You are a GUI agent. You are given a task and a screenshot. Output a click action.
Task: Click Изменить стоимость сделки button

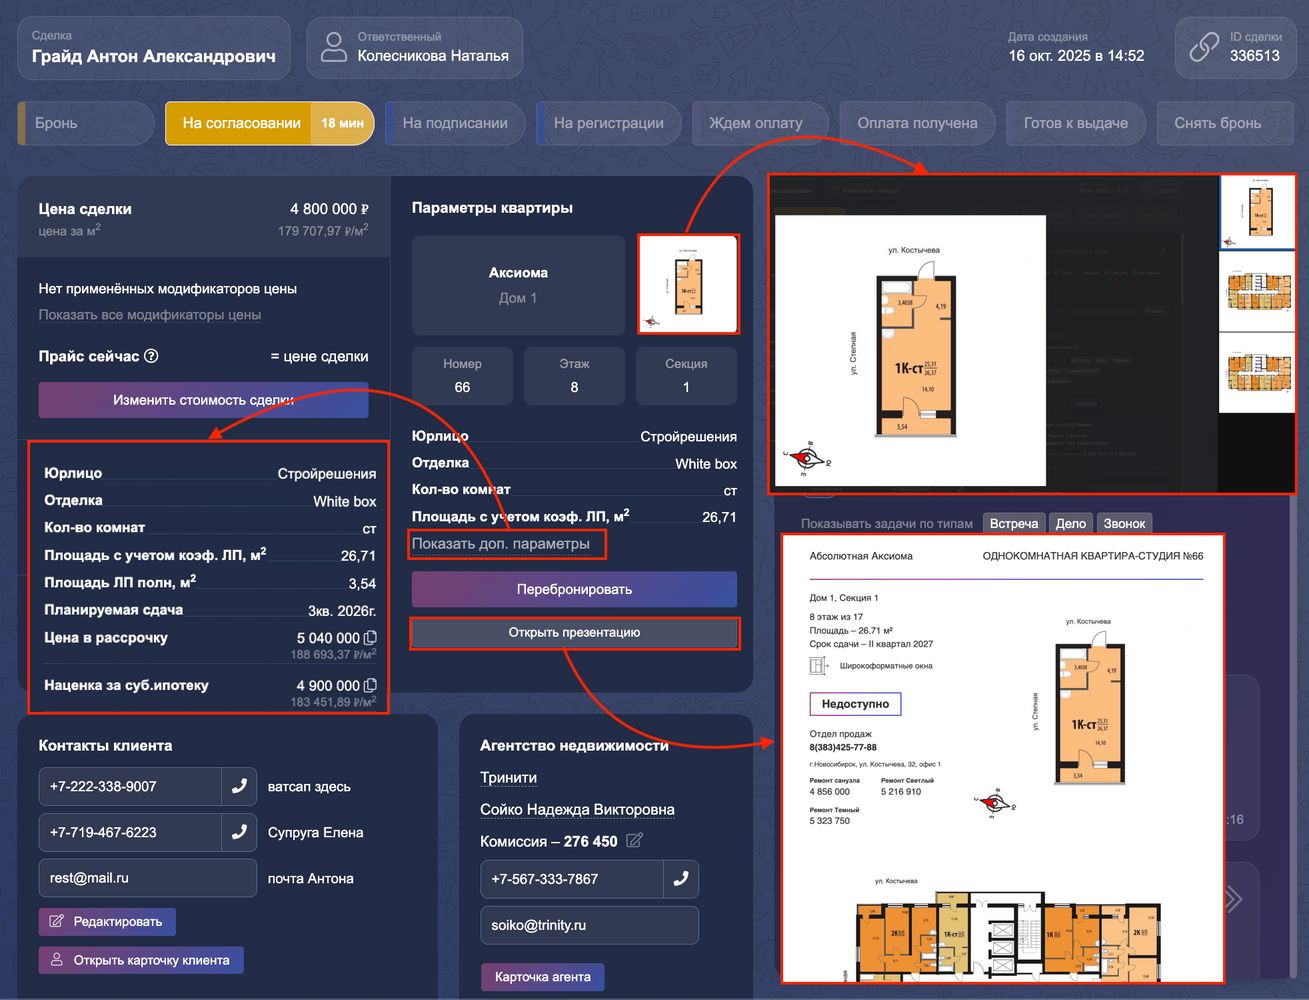[203, 400]
